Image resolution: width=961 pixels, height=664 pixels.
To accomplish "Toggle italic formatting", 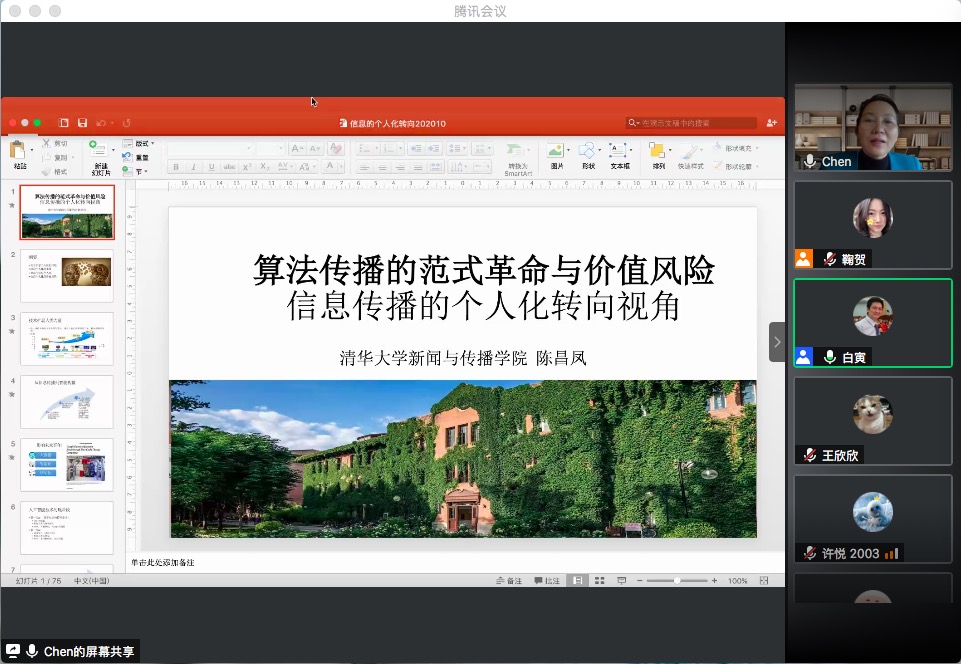I will (192, 166).
